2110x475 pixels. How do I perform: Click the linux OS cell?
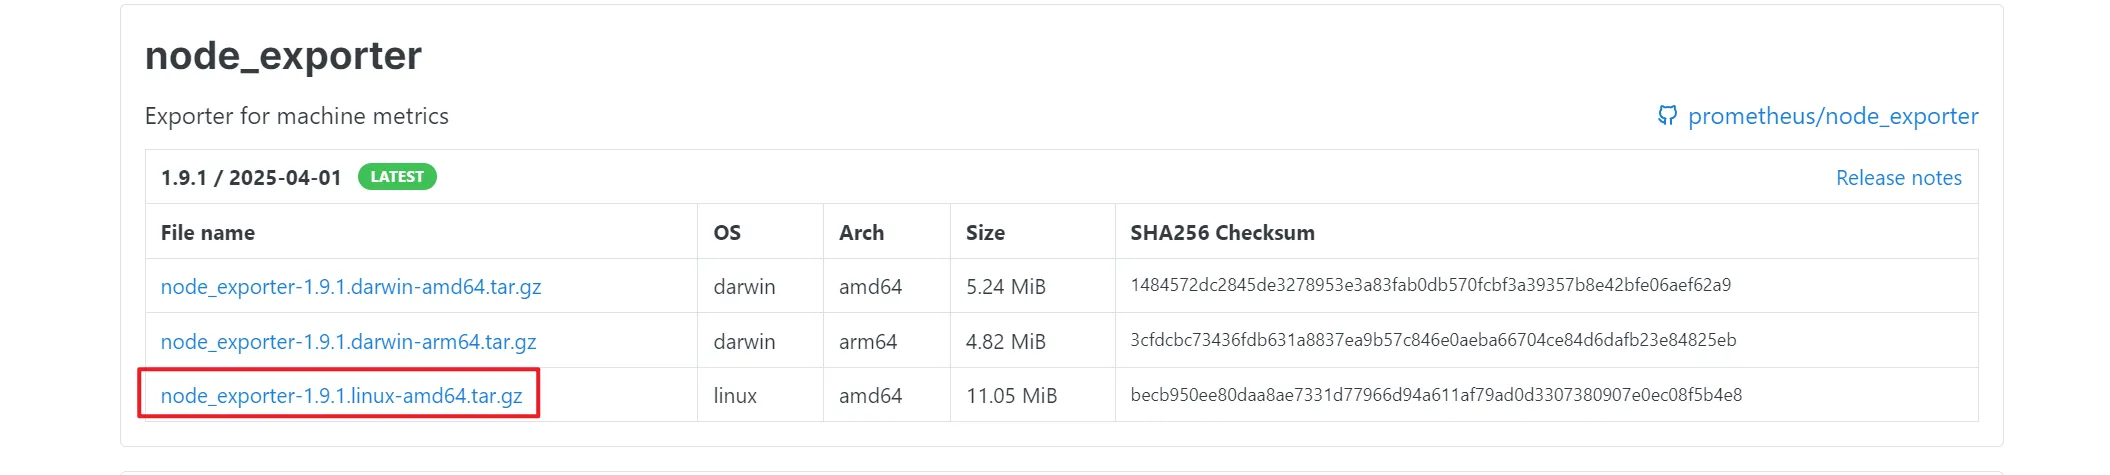(x=735, y=396)
